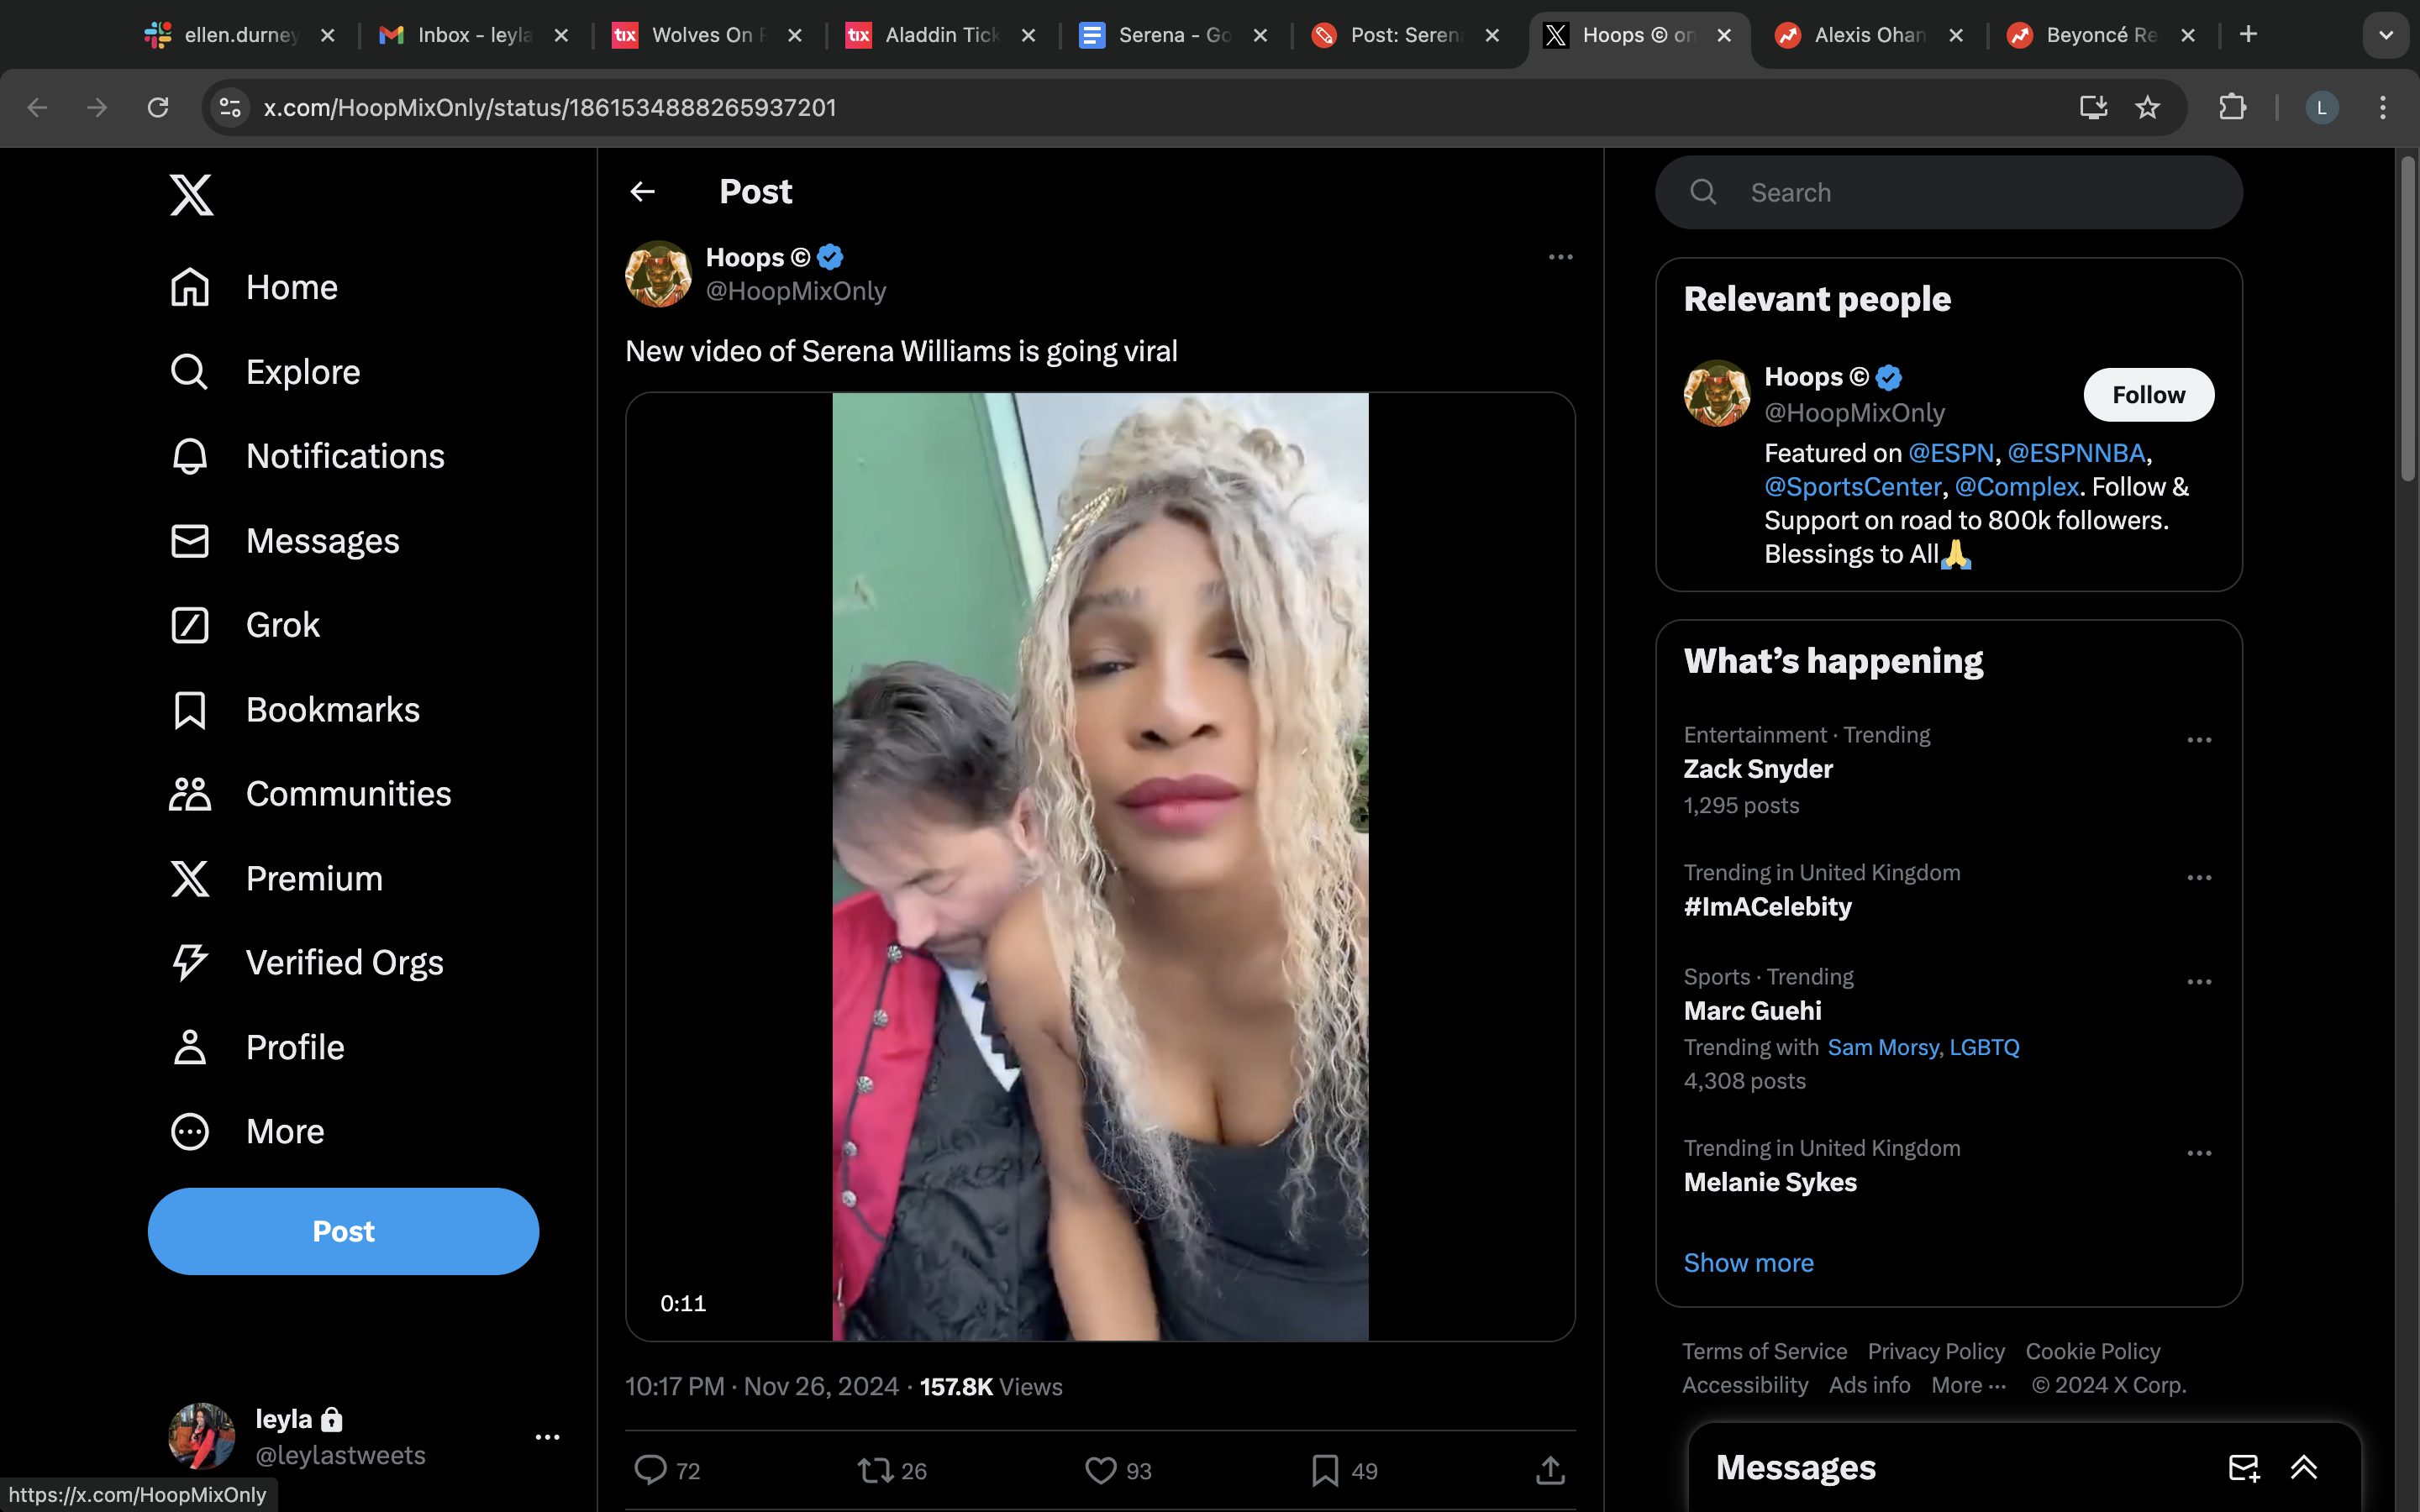Share the post via the upload icon
Screen dimensions: 2420x1512
pos(1550,1469)
